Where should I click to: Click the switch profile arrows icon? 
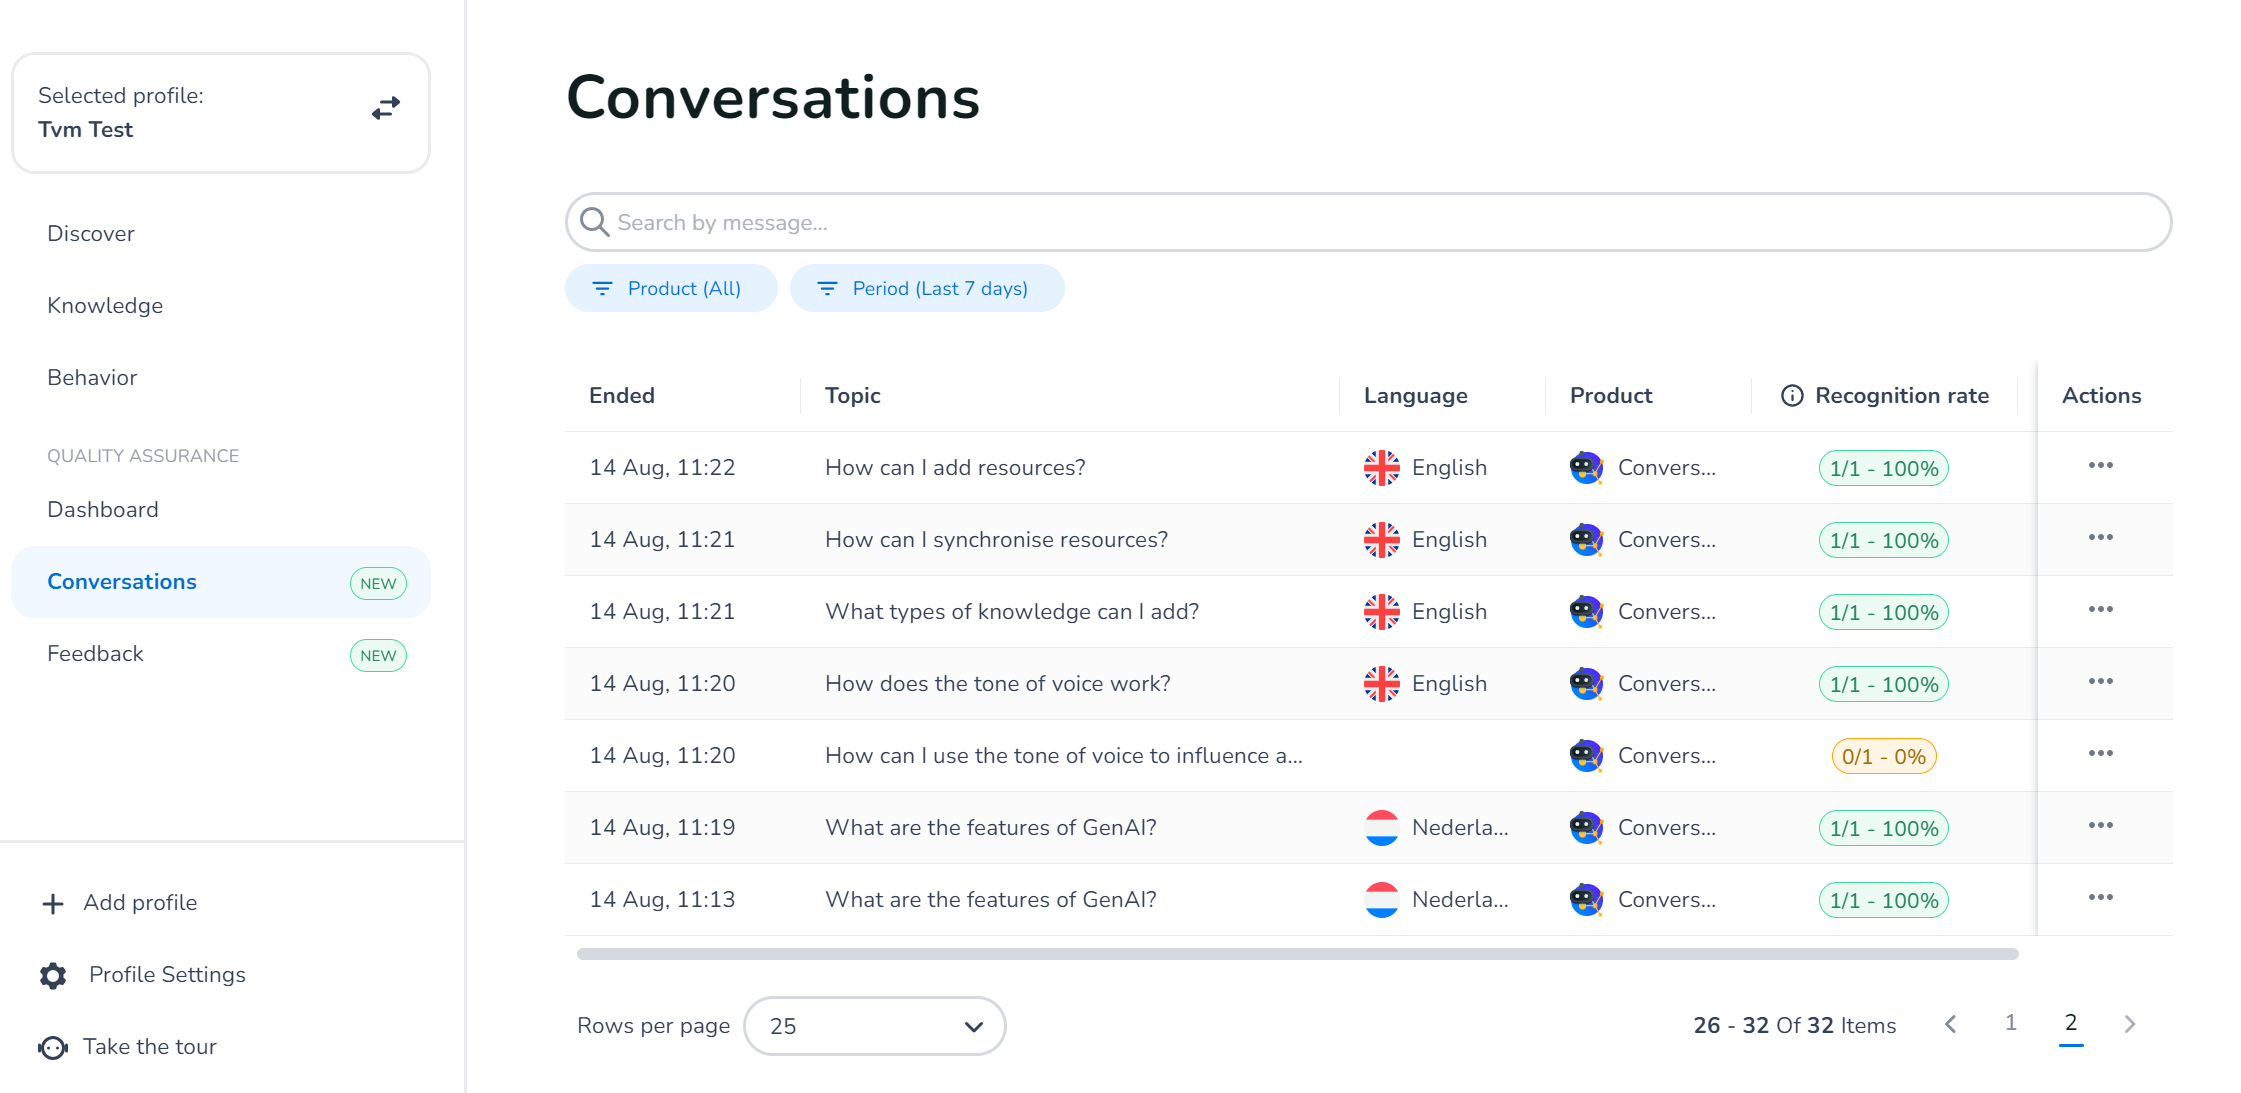click(x=386, y=108)
